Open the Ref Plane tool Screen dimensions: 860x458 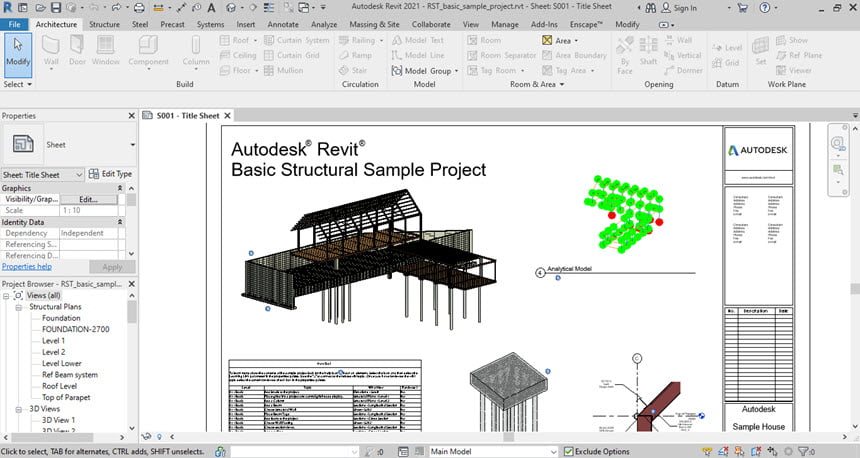[x=799, y=55]
